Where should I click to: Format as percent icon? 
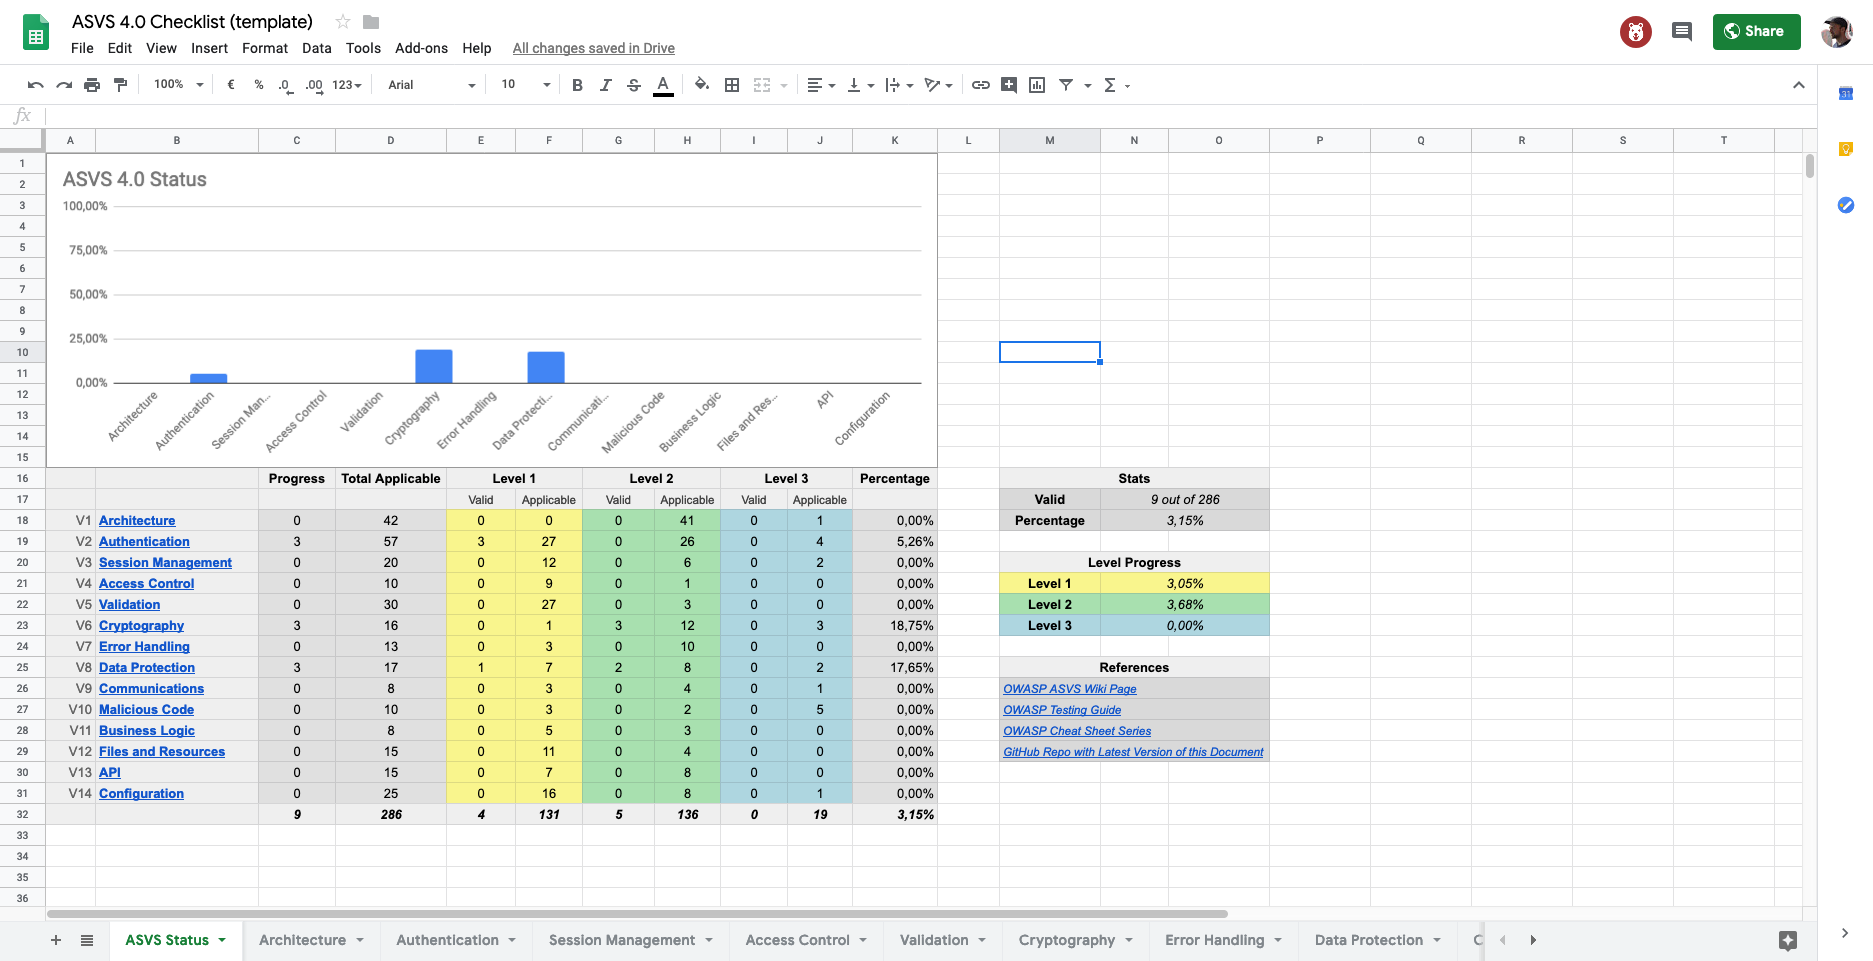[x=259, y=85]
